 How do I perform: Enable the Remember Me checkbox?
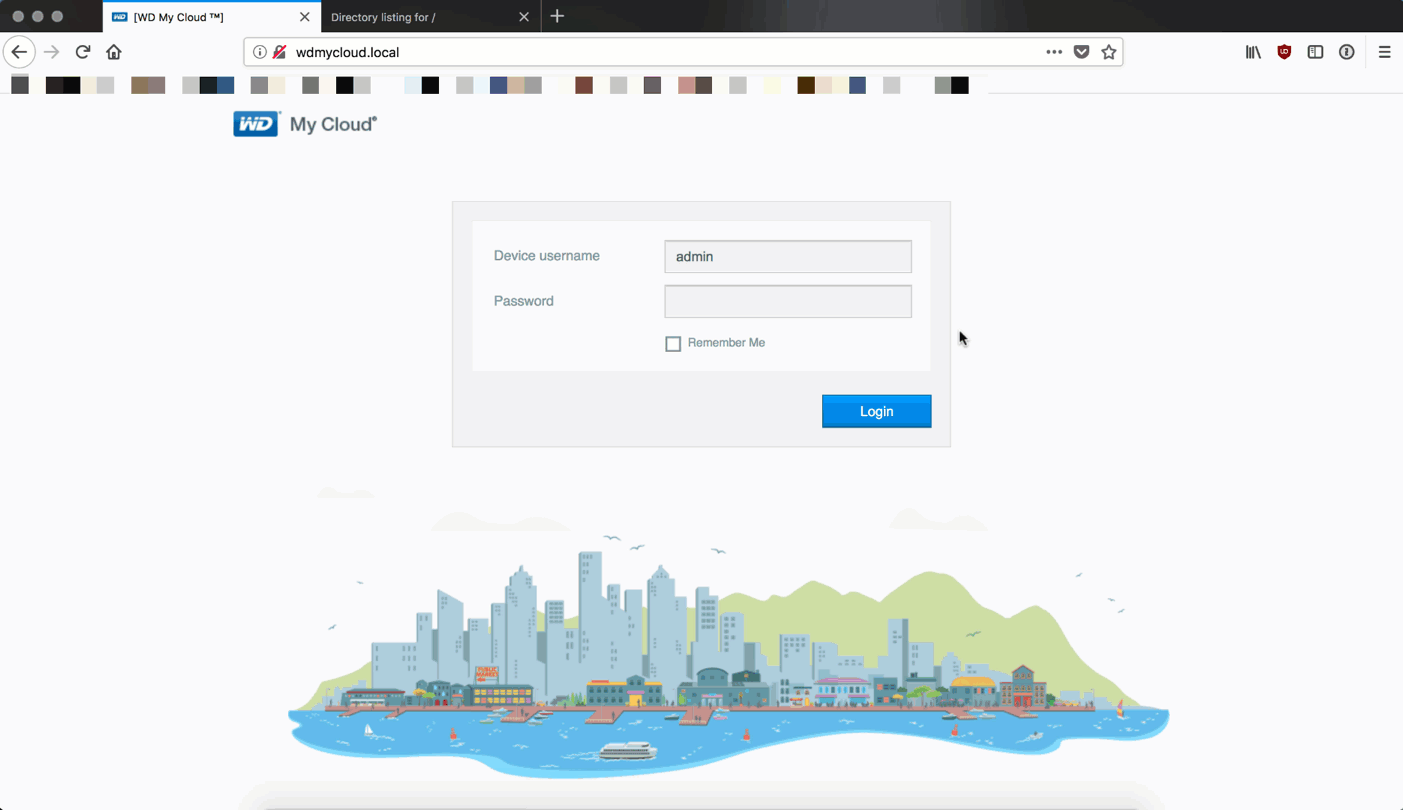pyautogui.click(x=673, y=344)
